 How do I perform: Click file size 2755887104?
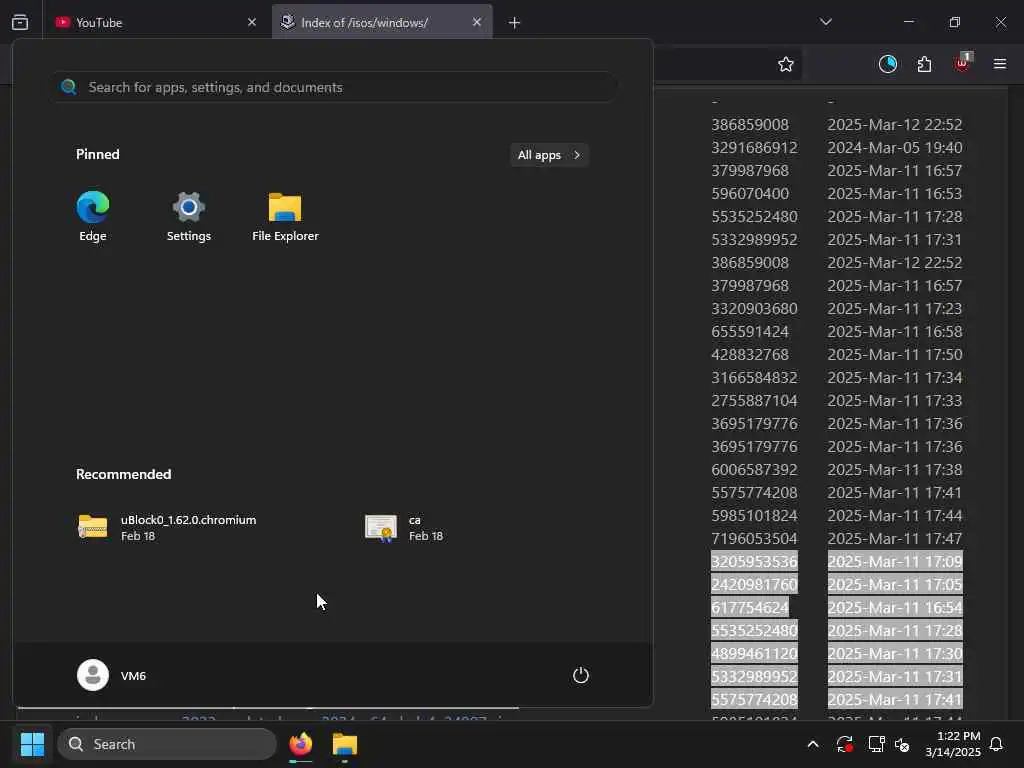point(754,400)
